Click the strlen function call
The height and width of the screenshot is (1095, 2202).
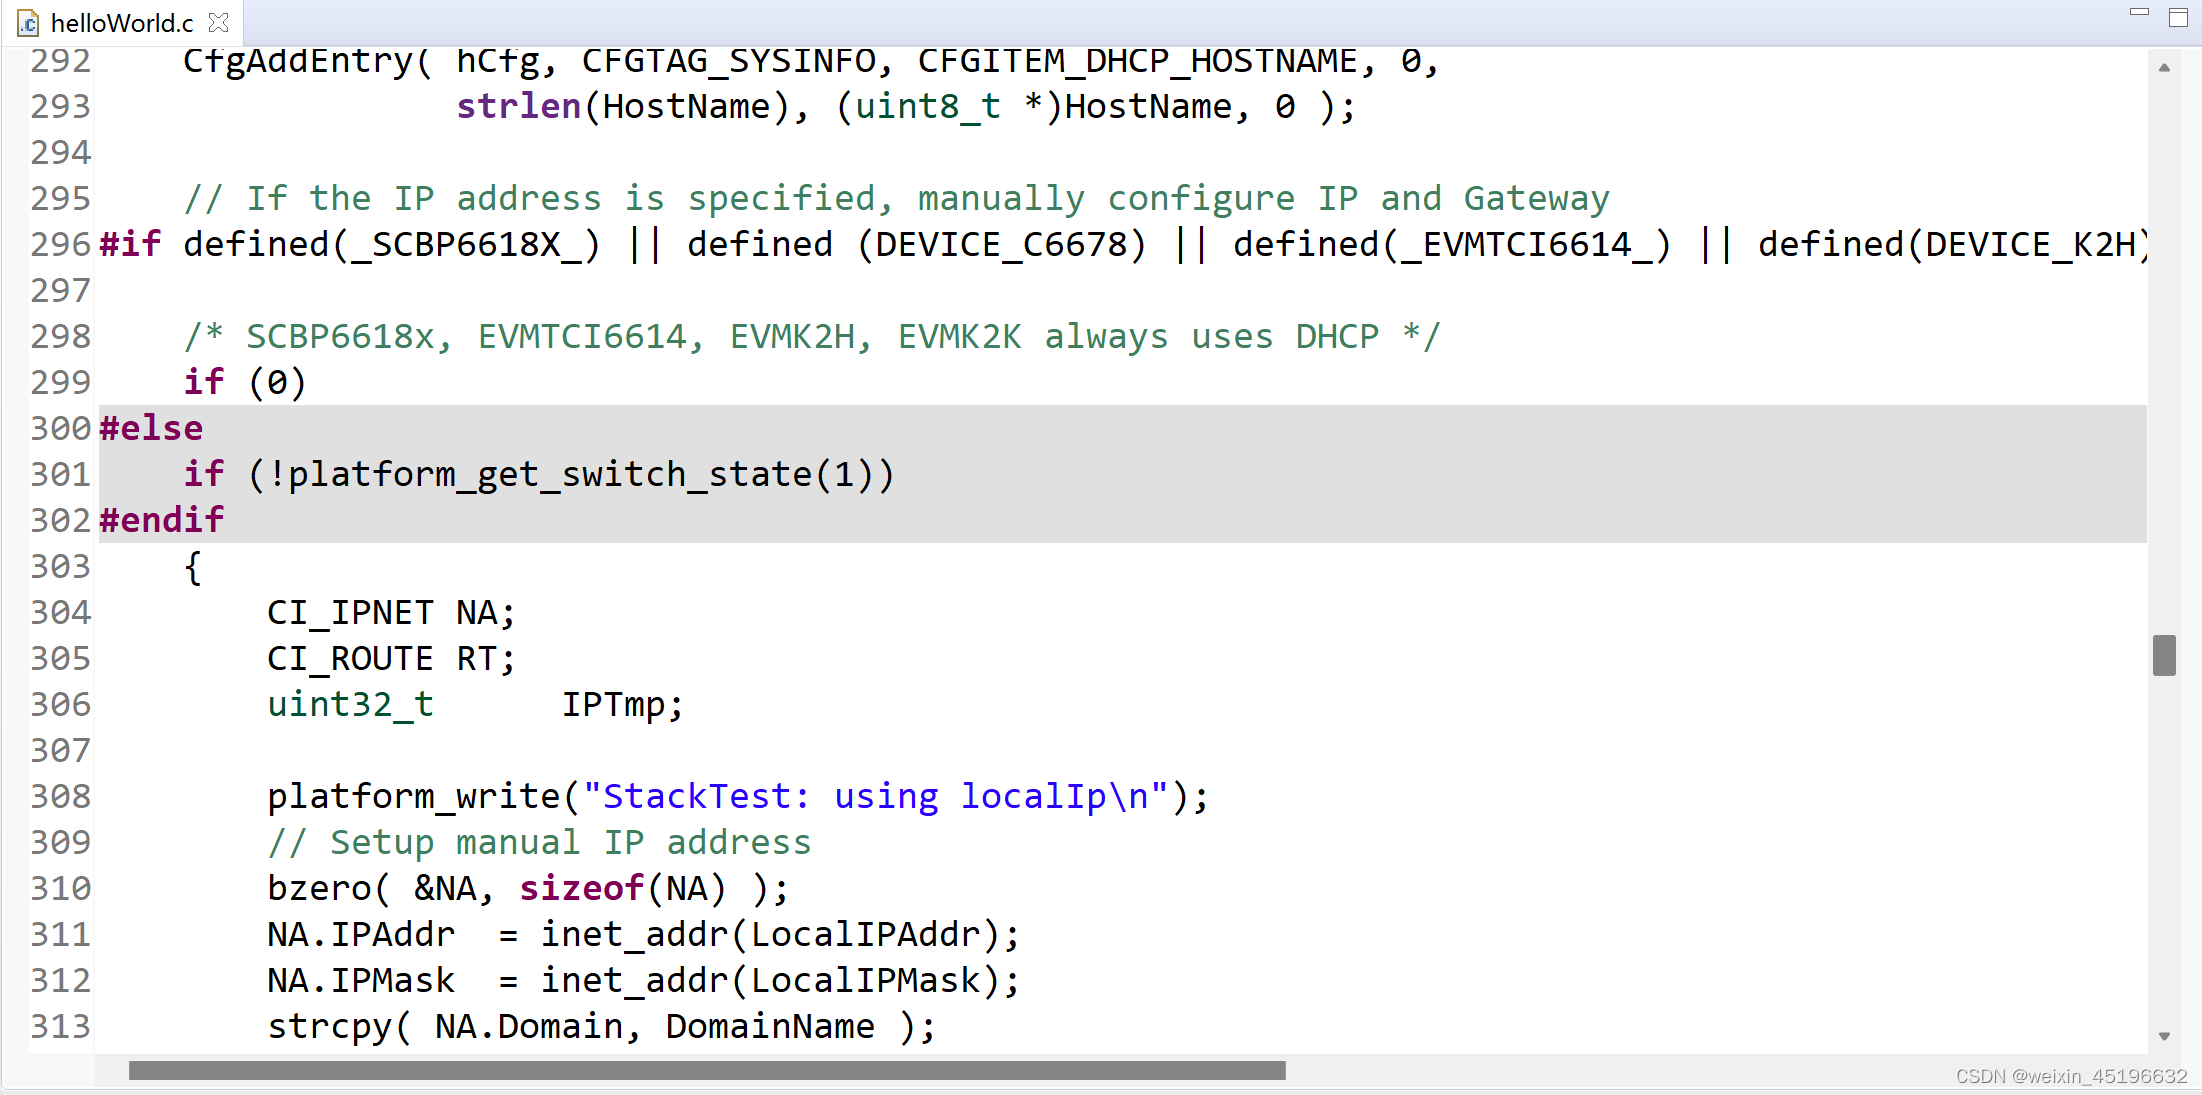(x=519, y=107)
